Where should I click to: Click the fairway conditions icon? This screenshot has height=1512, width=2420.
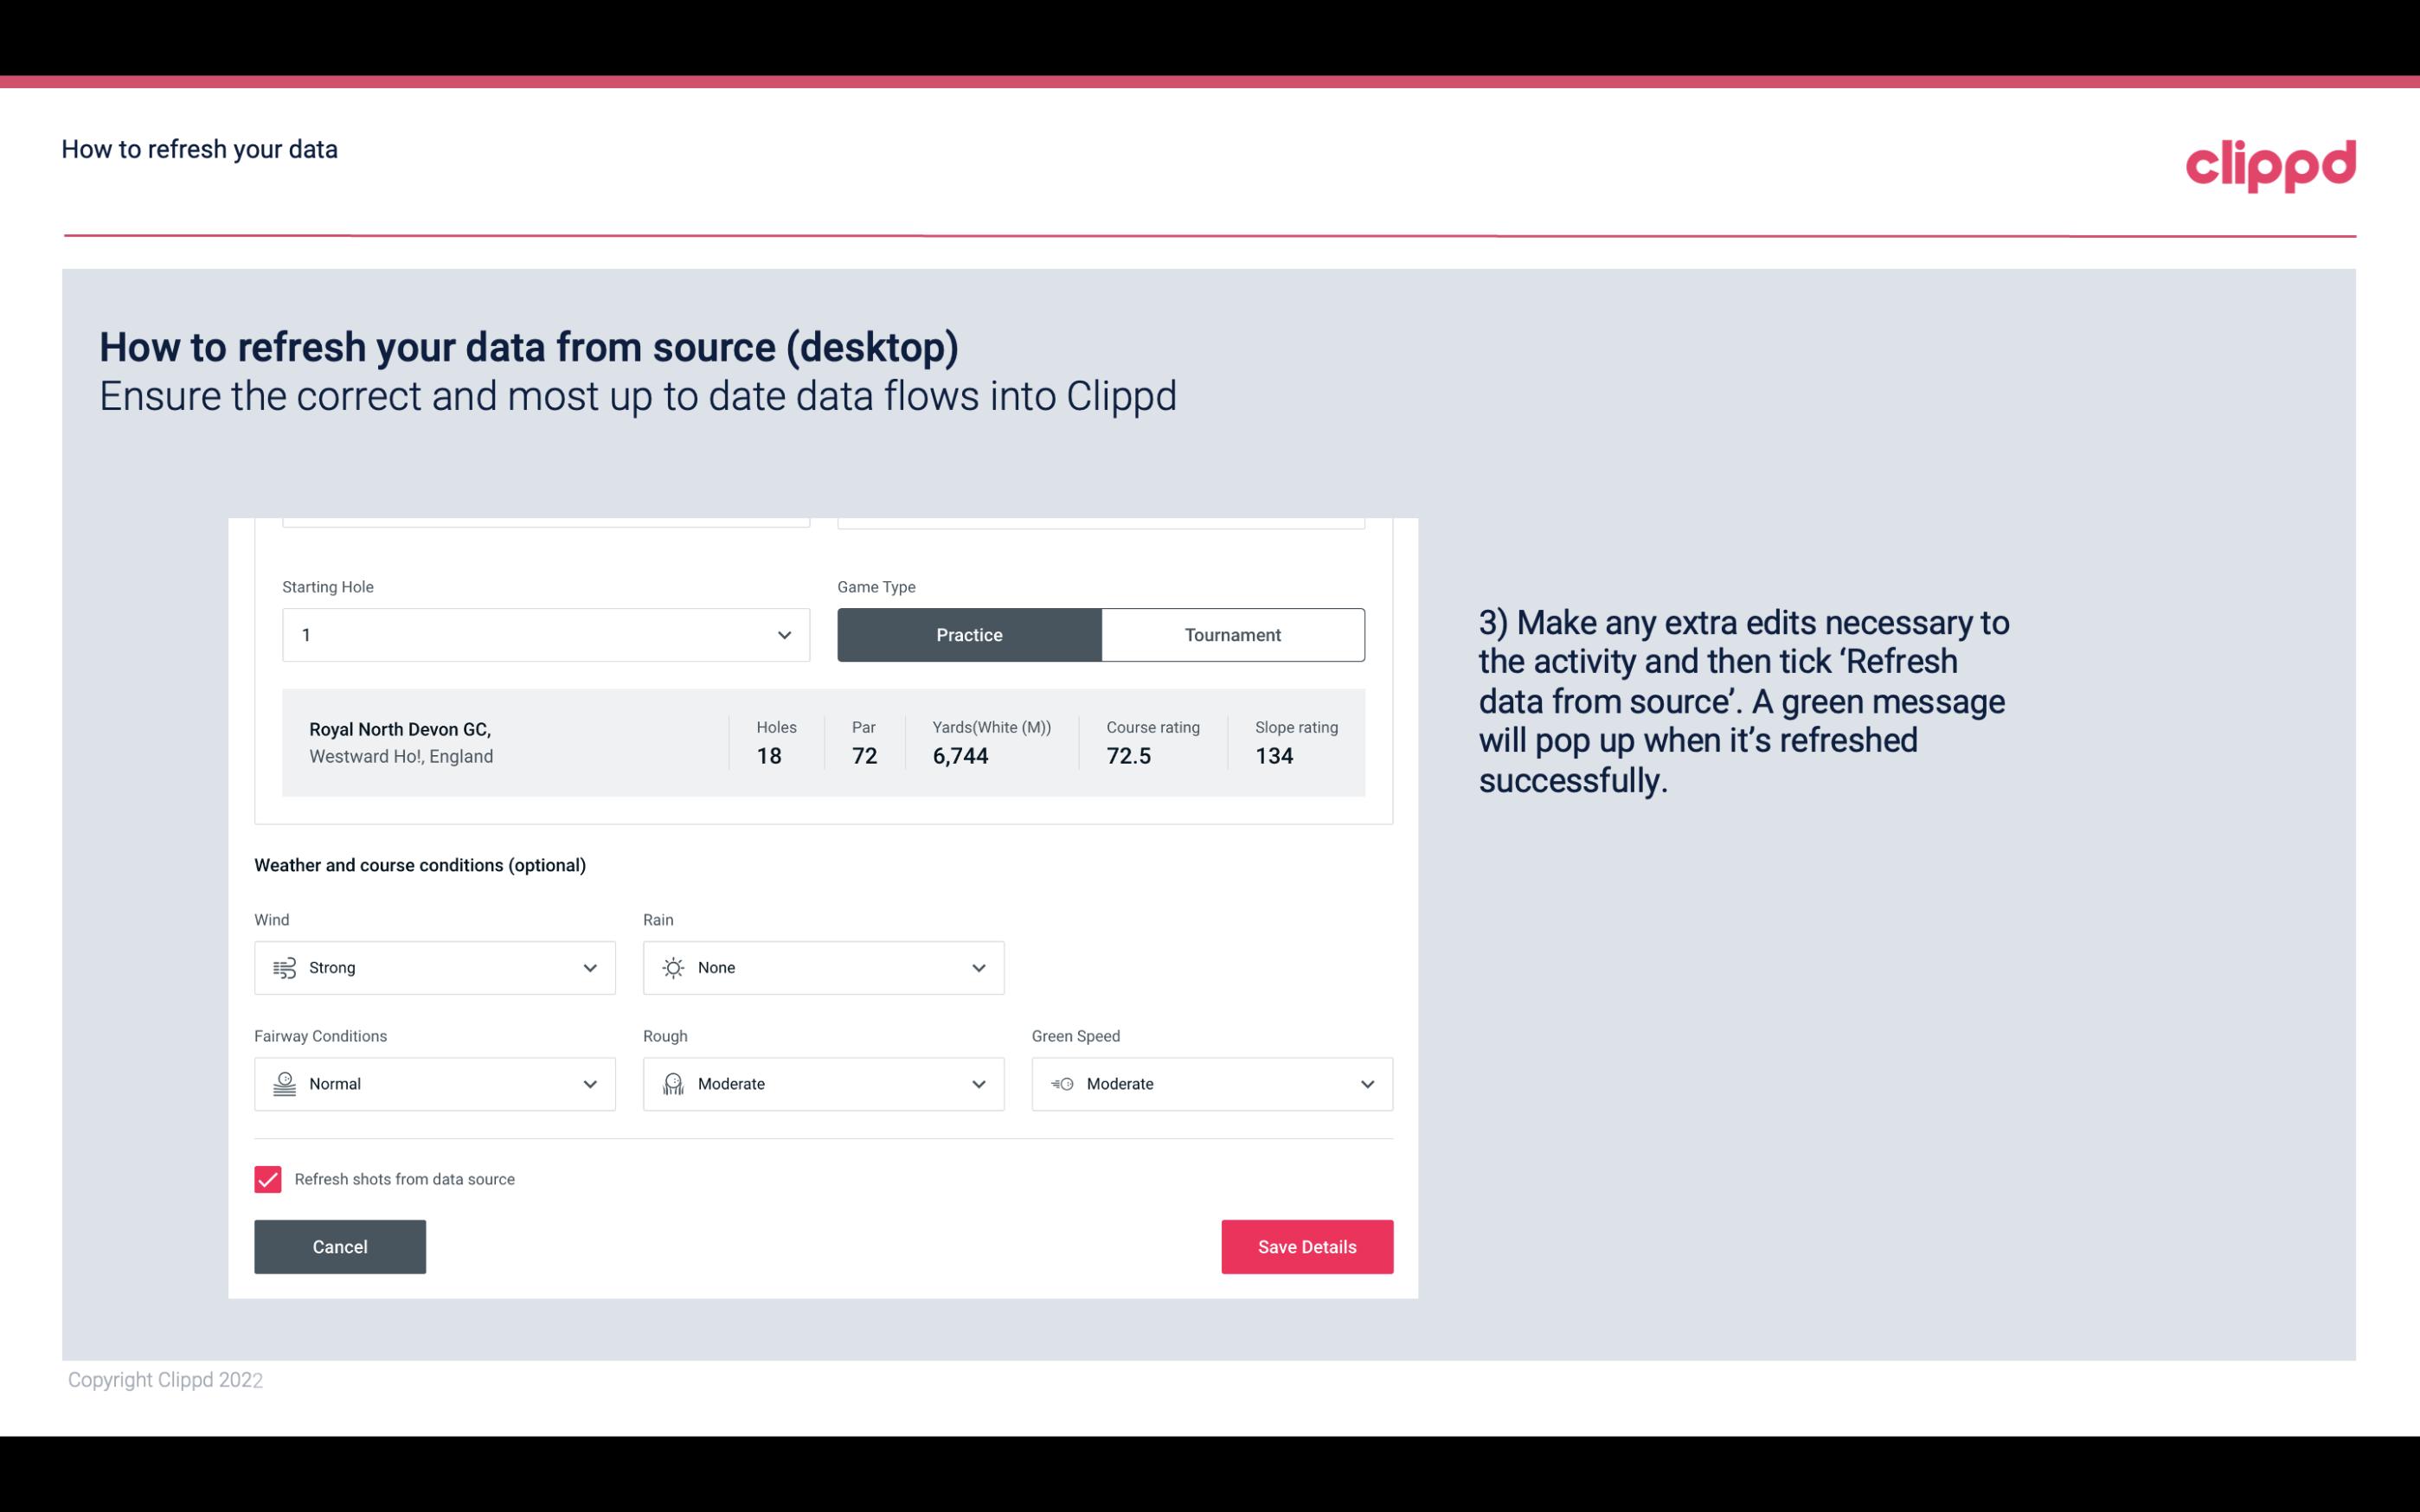282,1084
